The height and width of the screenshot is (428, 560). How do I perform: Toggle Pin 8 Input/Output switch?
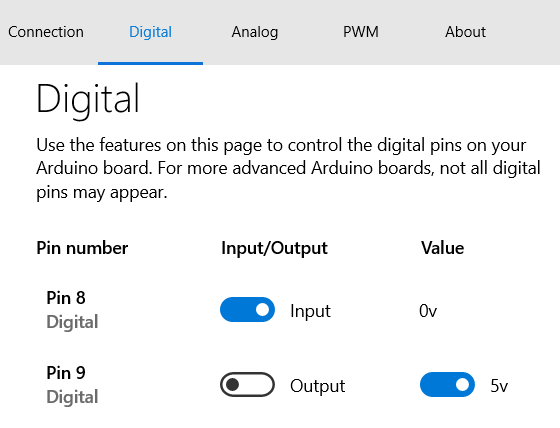(x=247, y=310)
